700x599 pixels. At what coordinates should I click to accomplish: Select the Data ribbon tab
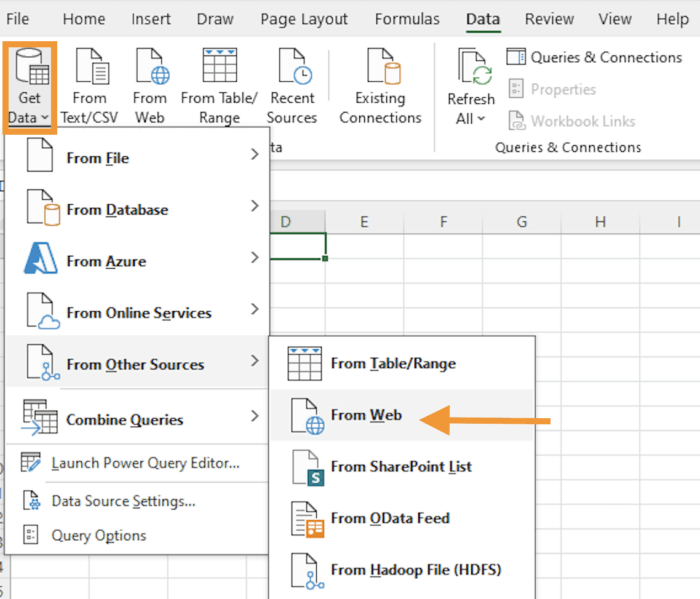tap(483, 19)
